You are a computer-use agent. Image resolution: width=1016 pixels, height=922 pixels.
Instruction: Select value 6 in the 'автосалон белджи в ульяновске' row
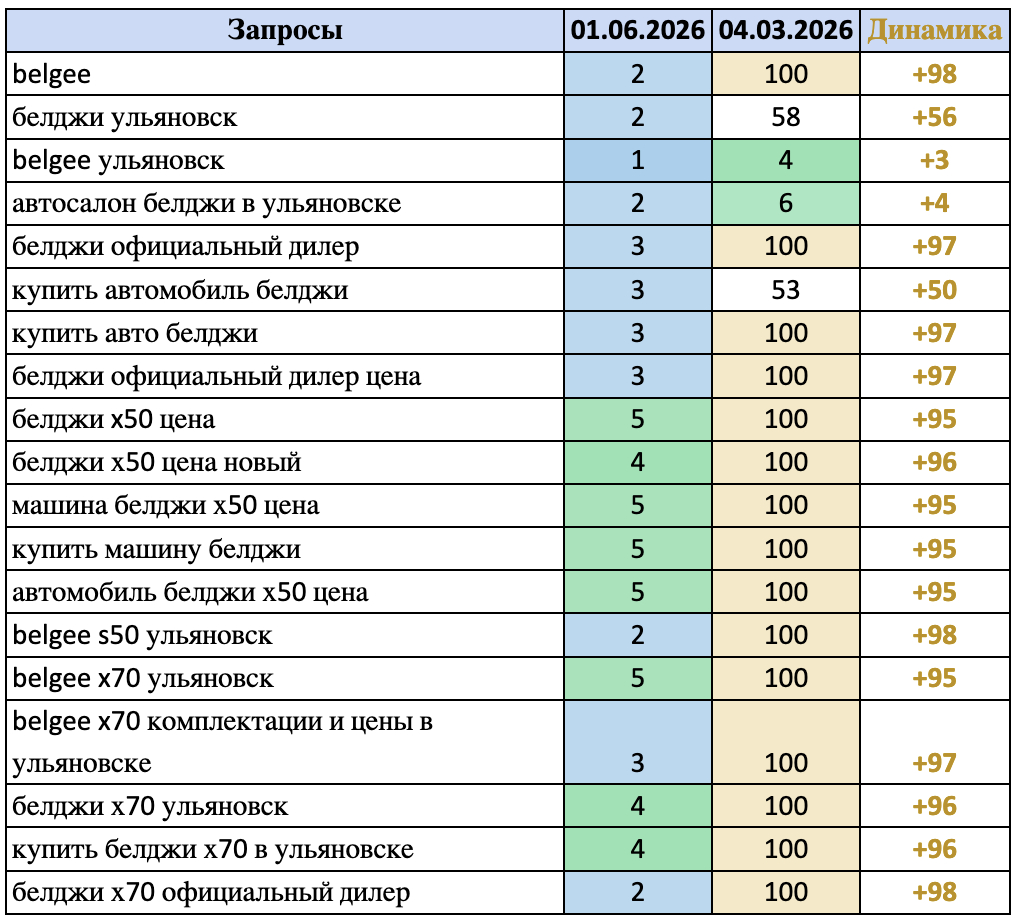785,203
